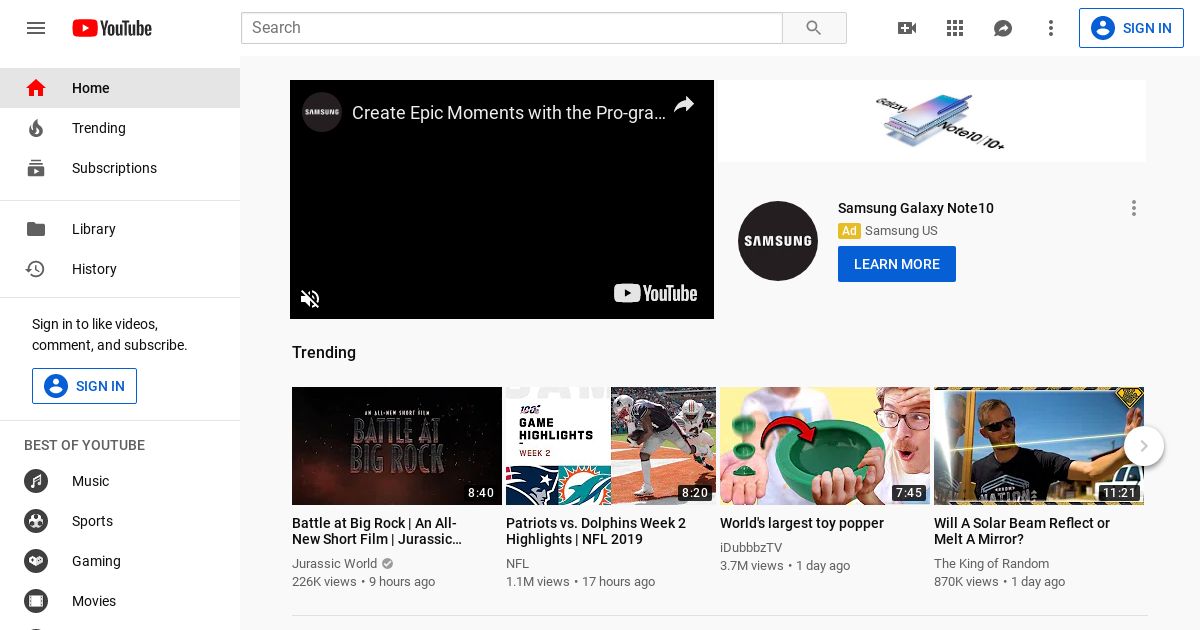Image resolution: width=1200 pixels, height=630 pixels.
Task: Open the YouTube apps grid
Action: tap(955, 28)
